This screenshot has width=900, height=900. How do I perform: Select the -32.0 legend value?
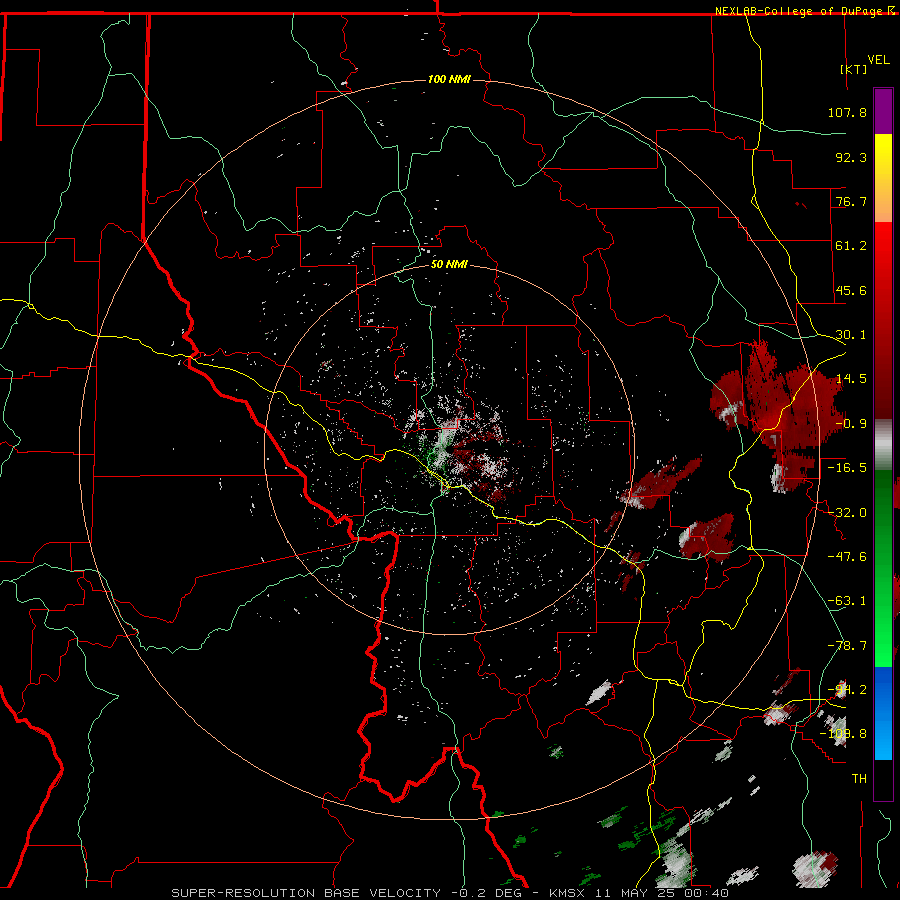coord(847,513)
